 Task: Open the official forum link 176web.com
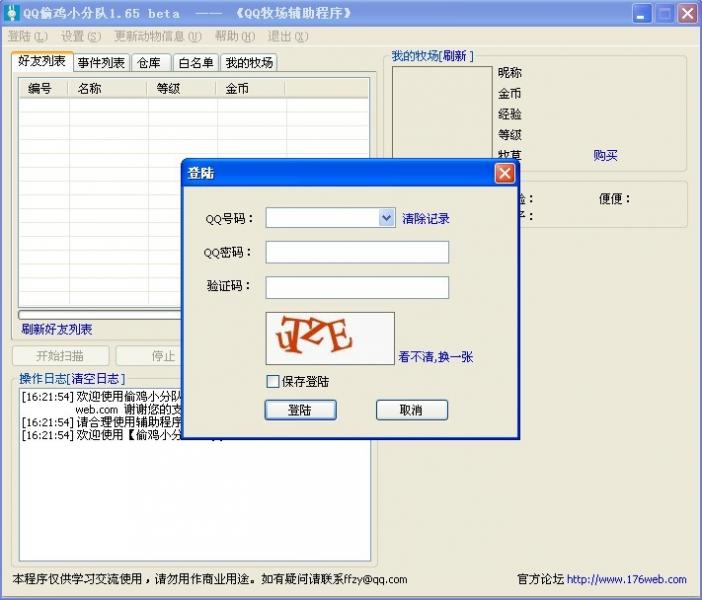[626, 579]
